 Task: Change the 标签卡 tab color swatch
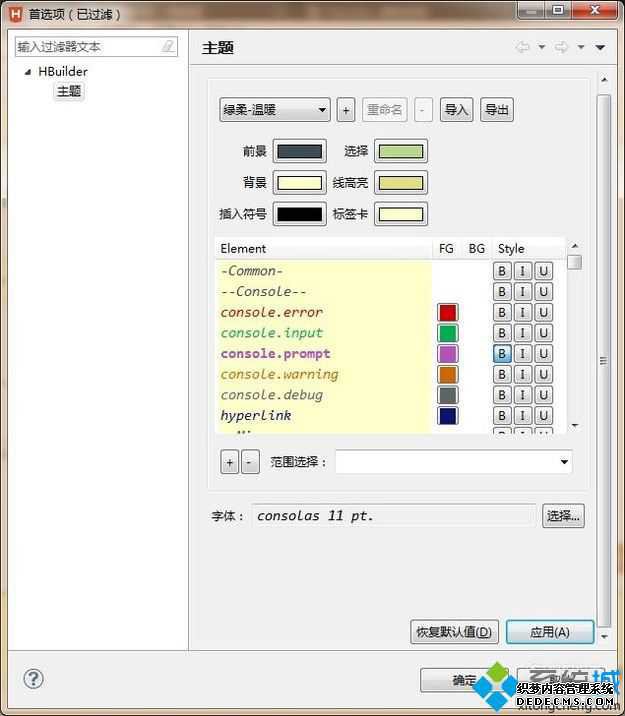coord(401,214)
